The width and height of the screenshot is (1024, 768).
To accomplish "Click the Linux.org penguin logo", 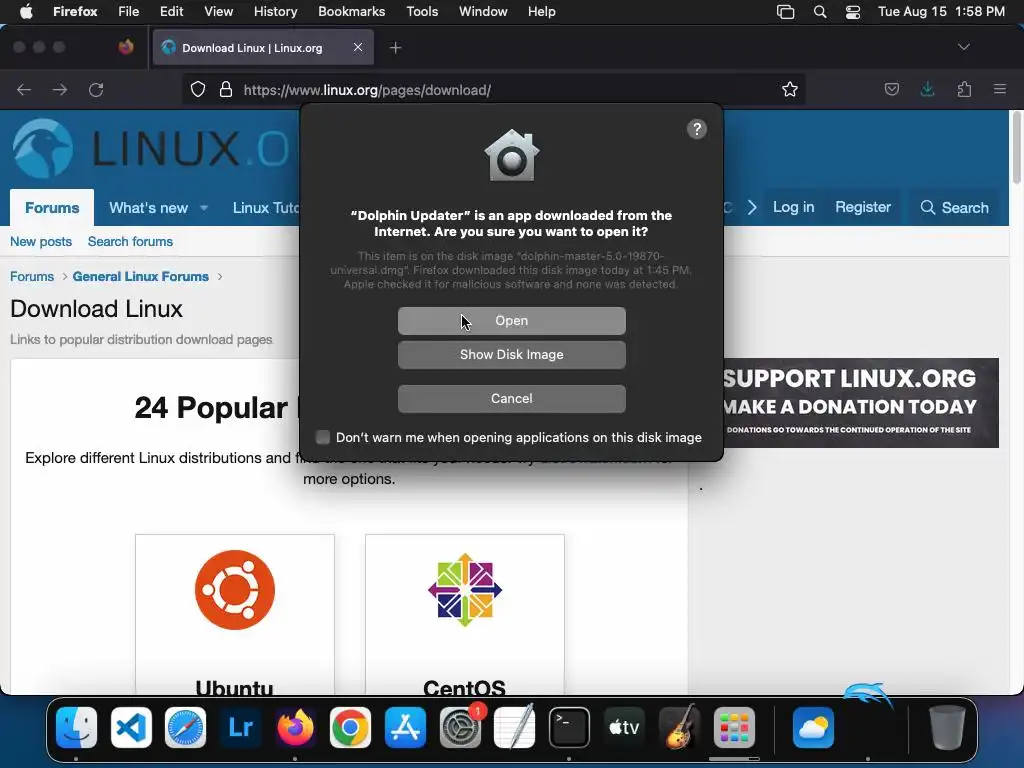I will [x=43, y=148].
